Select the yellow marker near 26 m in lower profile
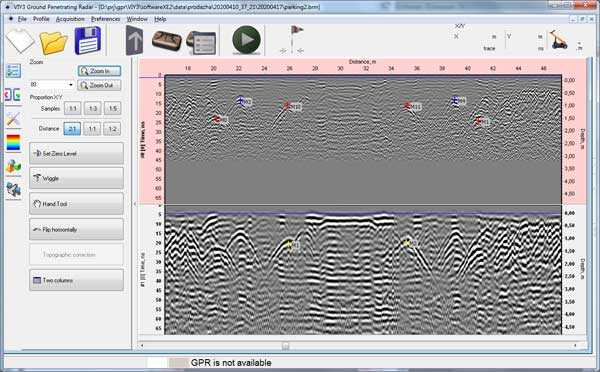Screen dimensions: 600x372 click(289, 244)
